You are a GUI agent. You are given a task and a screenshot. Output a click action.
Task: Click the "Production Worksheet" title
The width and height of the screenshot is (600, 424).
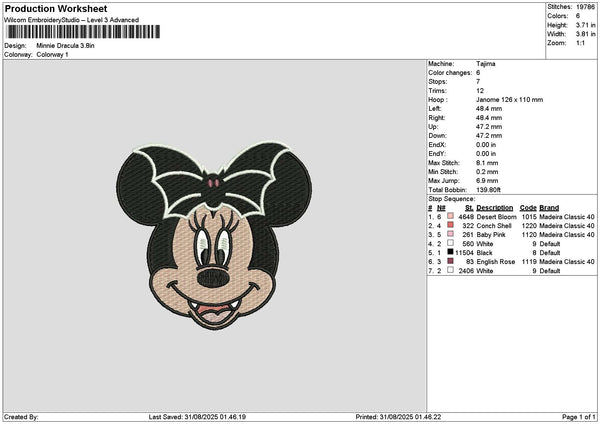click(56, 9)
